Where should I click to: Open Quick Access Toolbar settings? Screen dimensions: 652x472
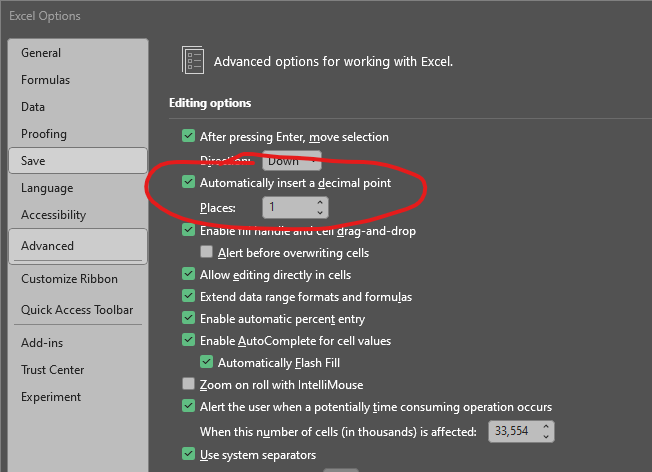77,310
